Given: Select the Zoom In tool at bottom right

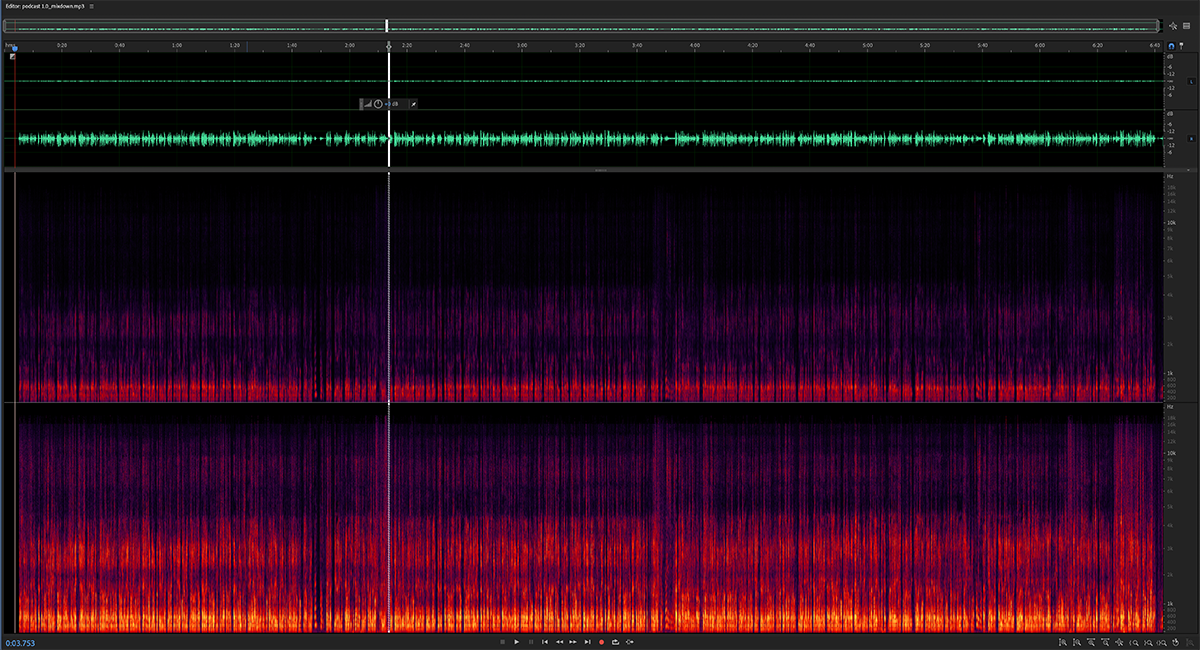Looking at the screenshot, I should point(1134,643).
